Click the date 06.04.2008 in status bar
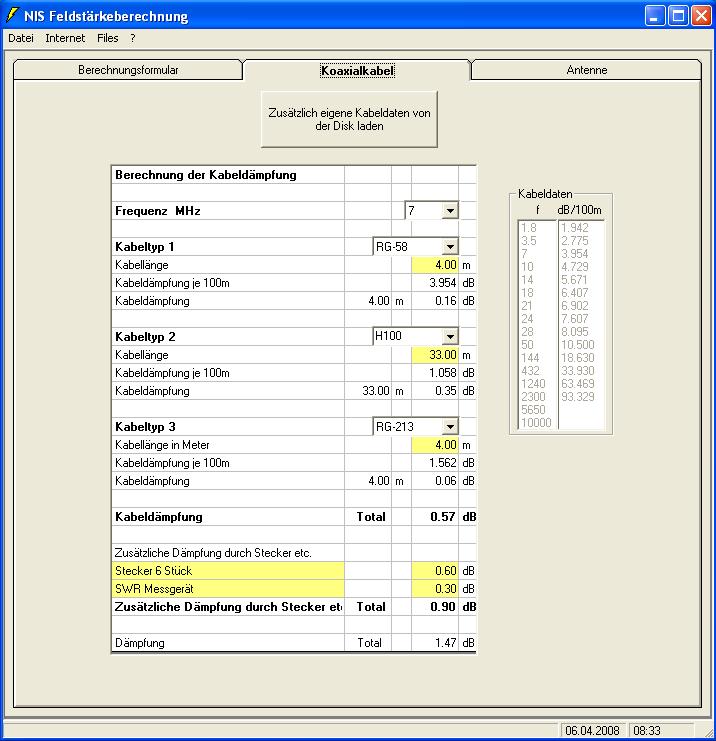The image size is (716, 741). [593, 731]
